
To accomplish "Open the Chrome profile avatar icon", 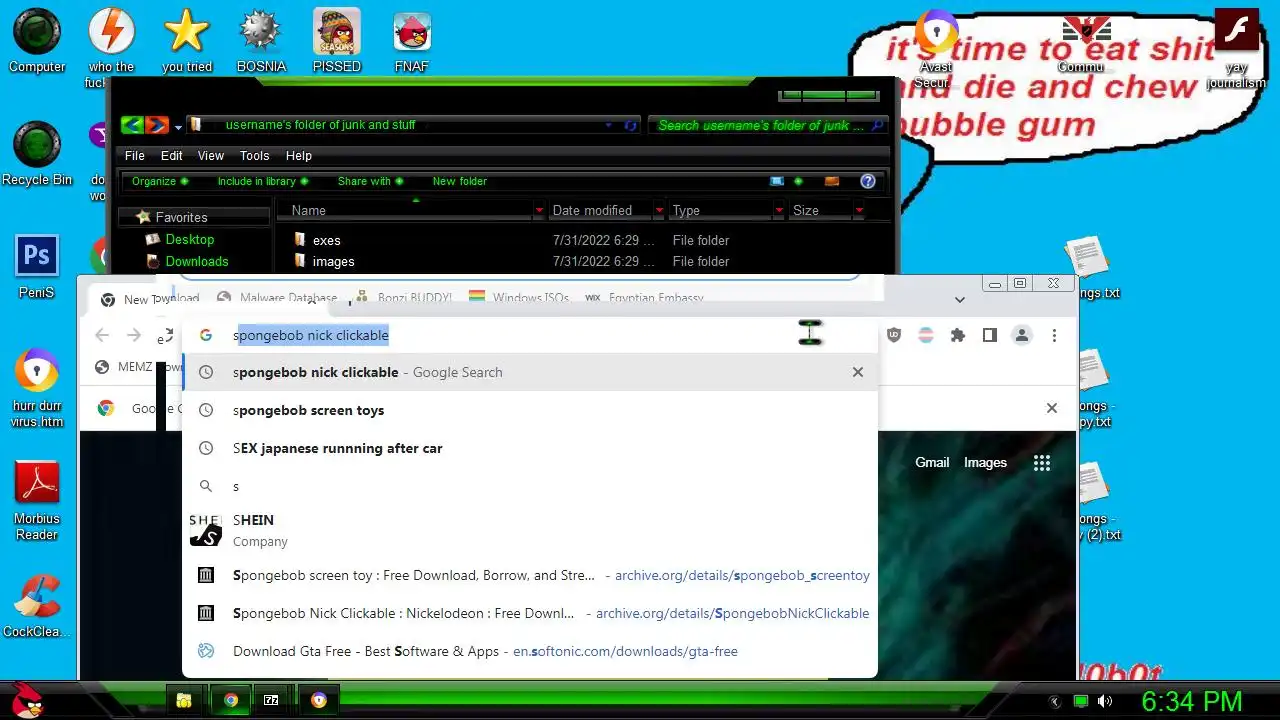I will point(1022,336).
